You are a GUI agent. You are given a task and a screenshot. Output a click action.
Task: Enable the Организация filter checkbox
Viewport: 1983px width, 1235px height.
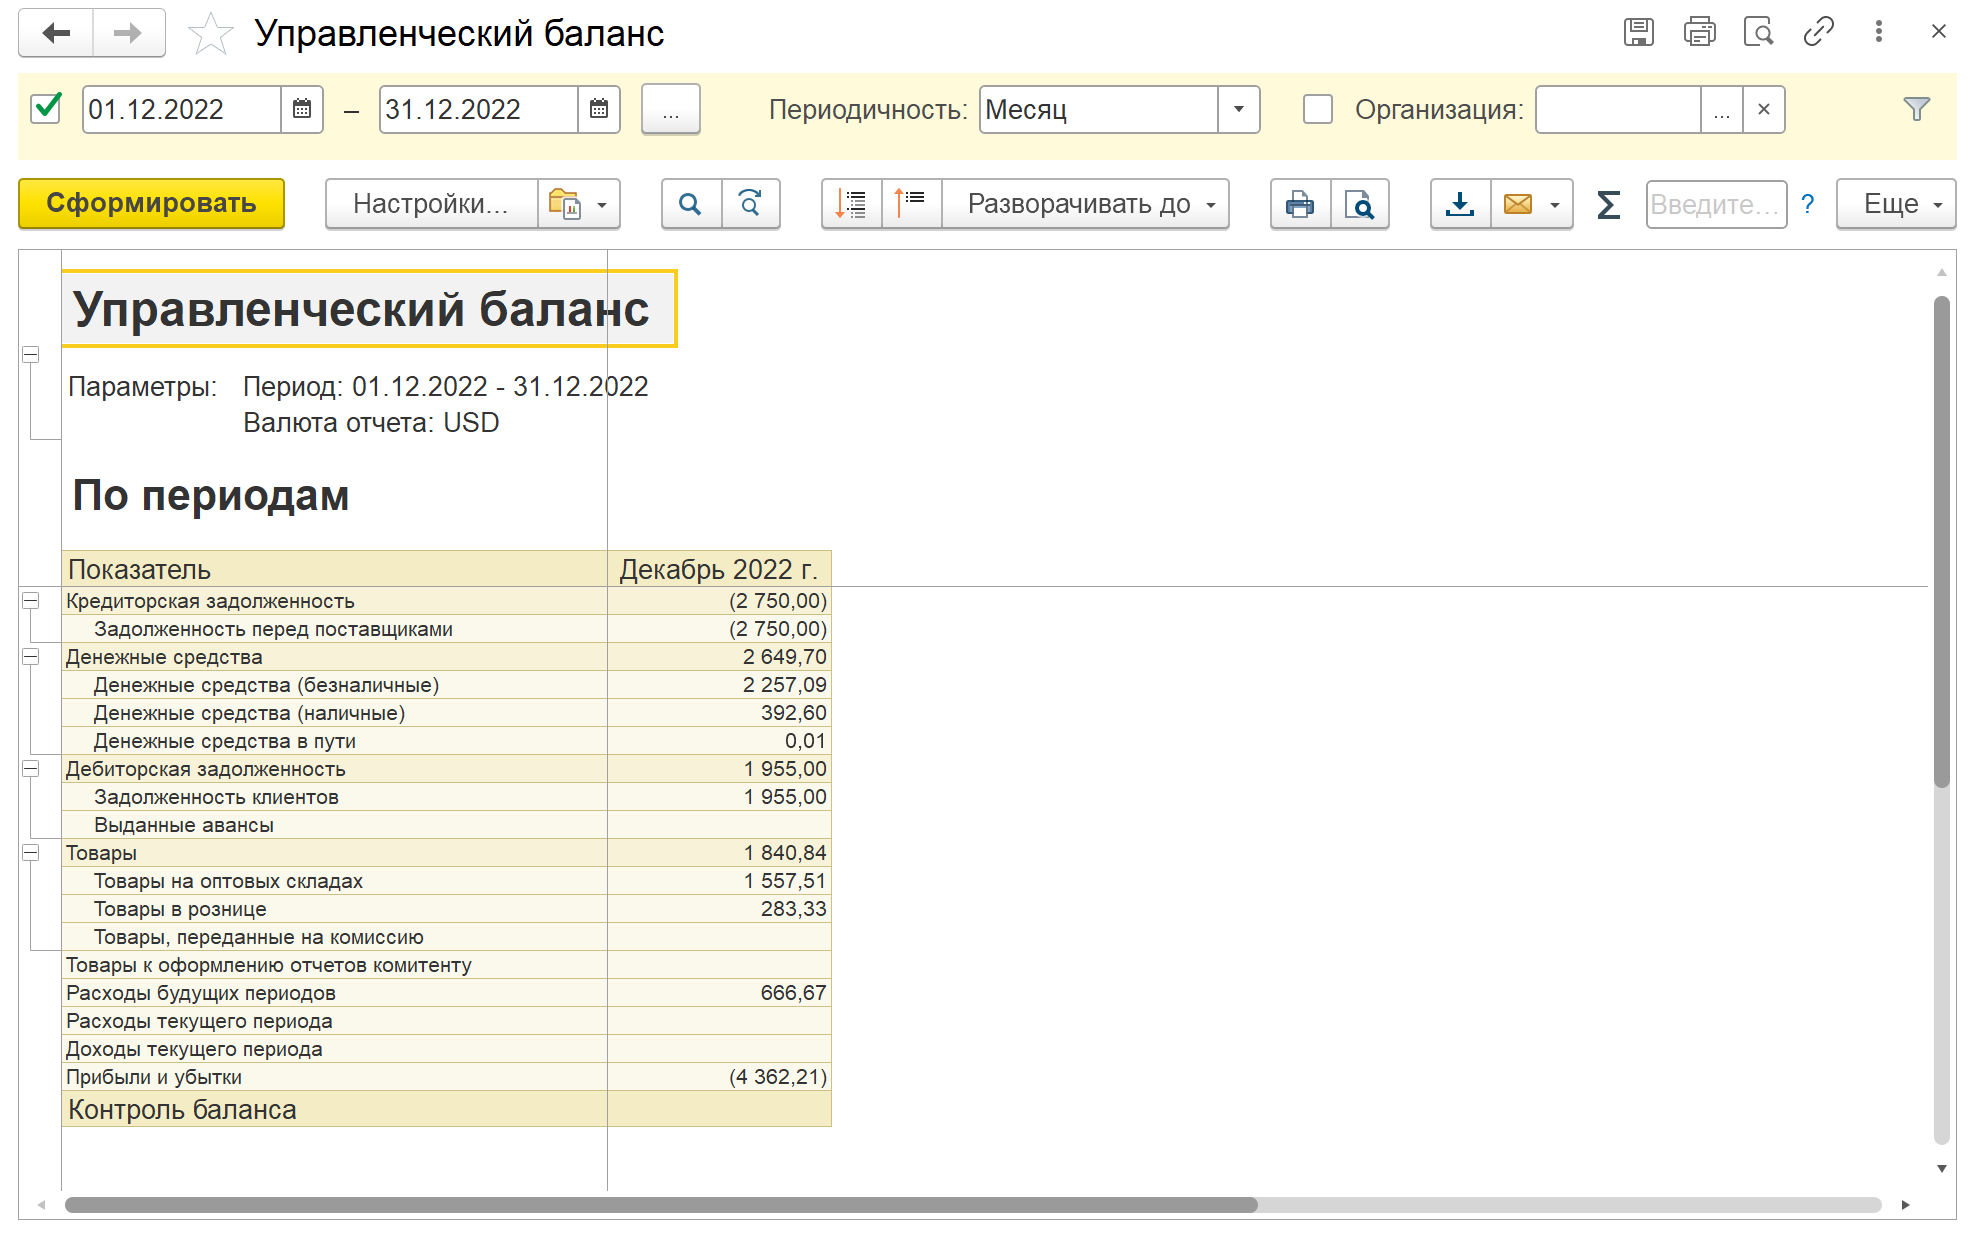click(1318, 109)
